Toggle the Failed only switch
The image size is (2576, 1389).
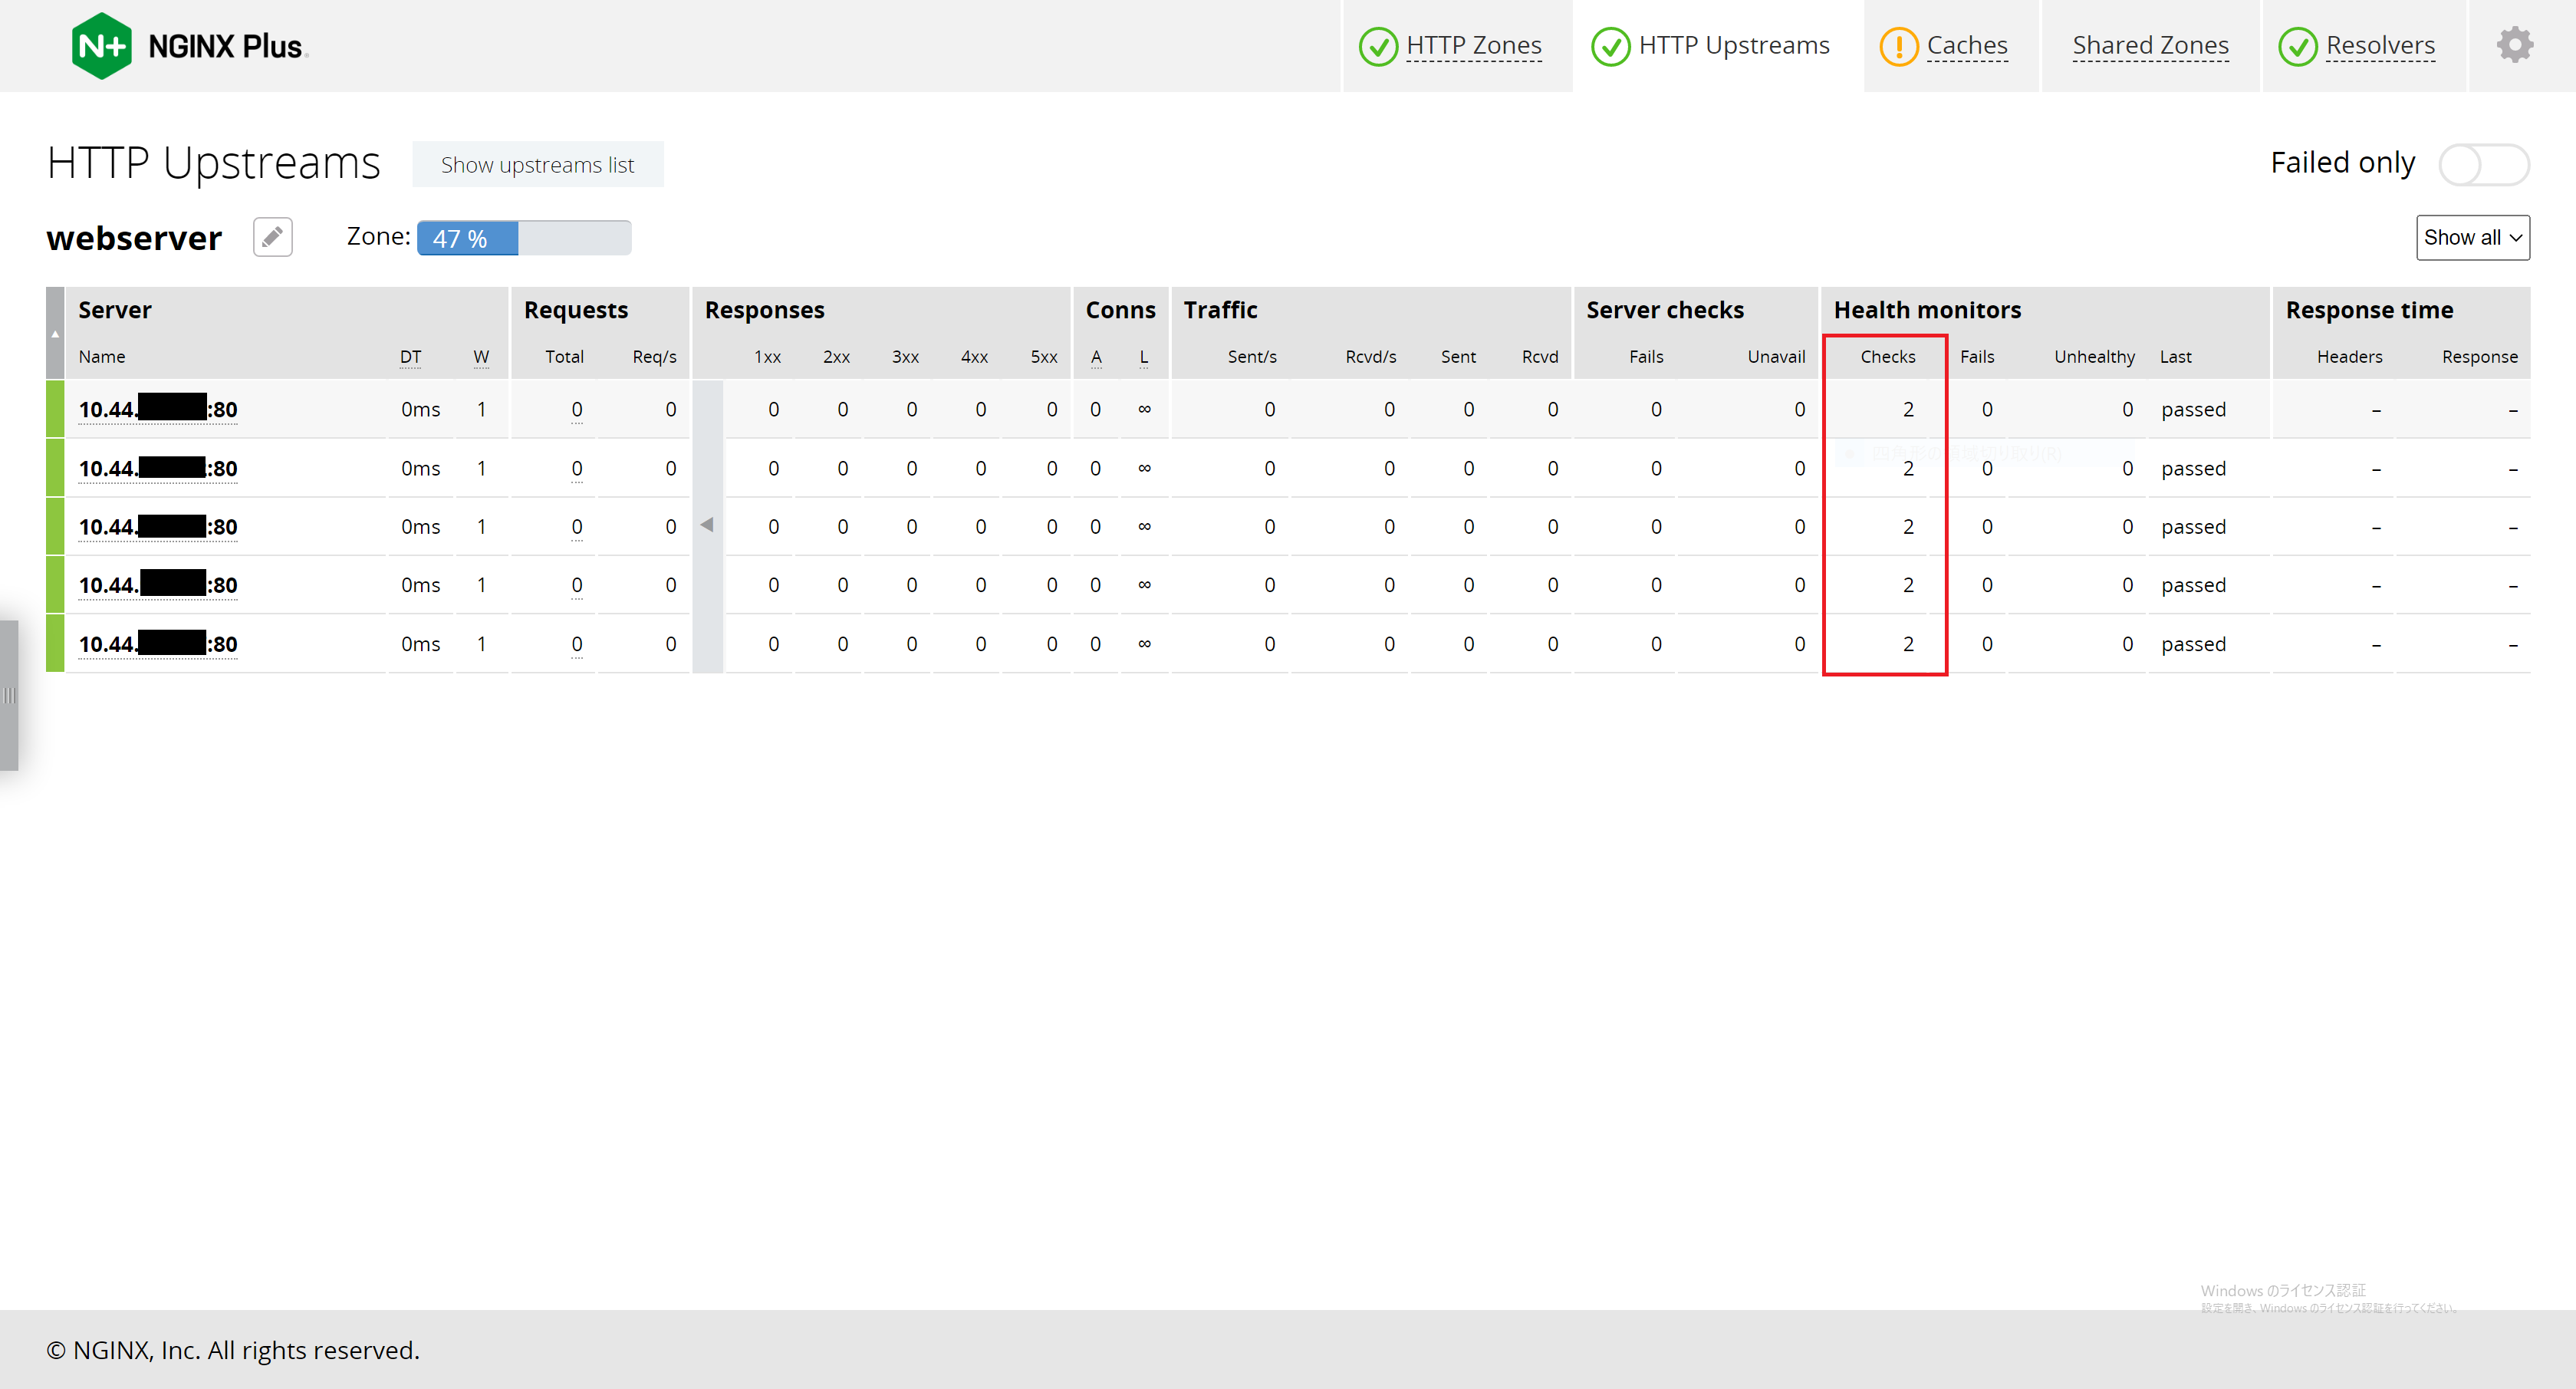pos(2484,164)
